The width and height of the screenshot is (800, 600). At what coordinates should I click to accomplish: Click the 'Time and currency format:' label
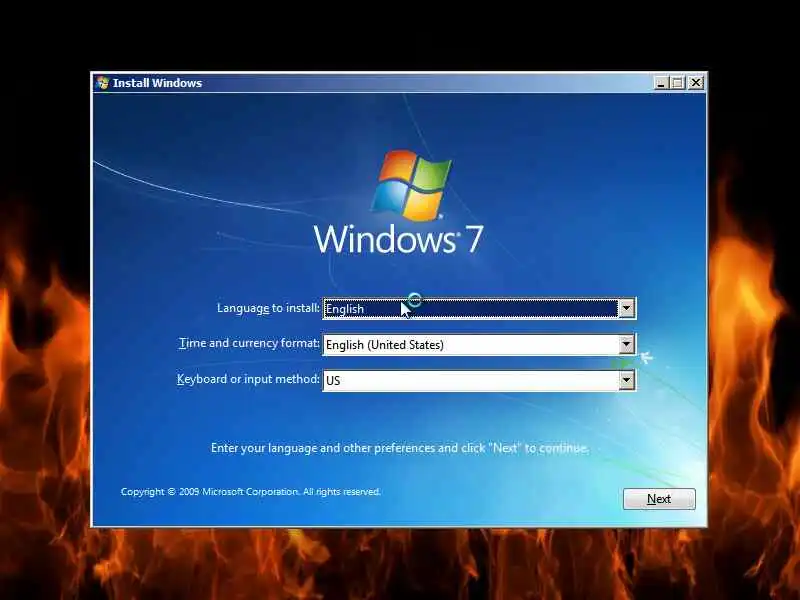click(x=249, y=343)
